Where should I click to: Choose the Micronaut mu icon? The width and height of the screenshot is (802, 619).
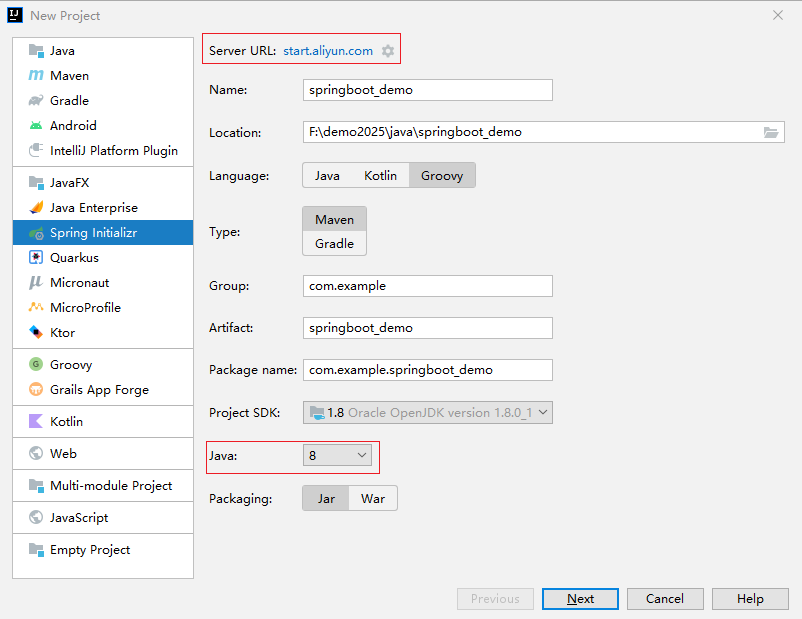[x=36, y=283]
